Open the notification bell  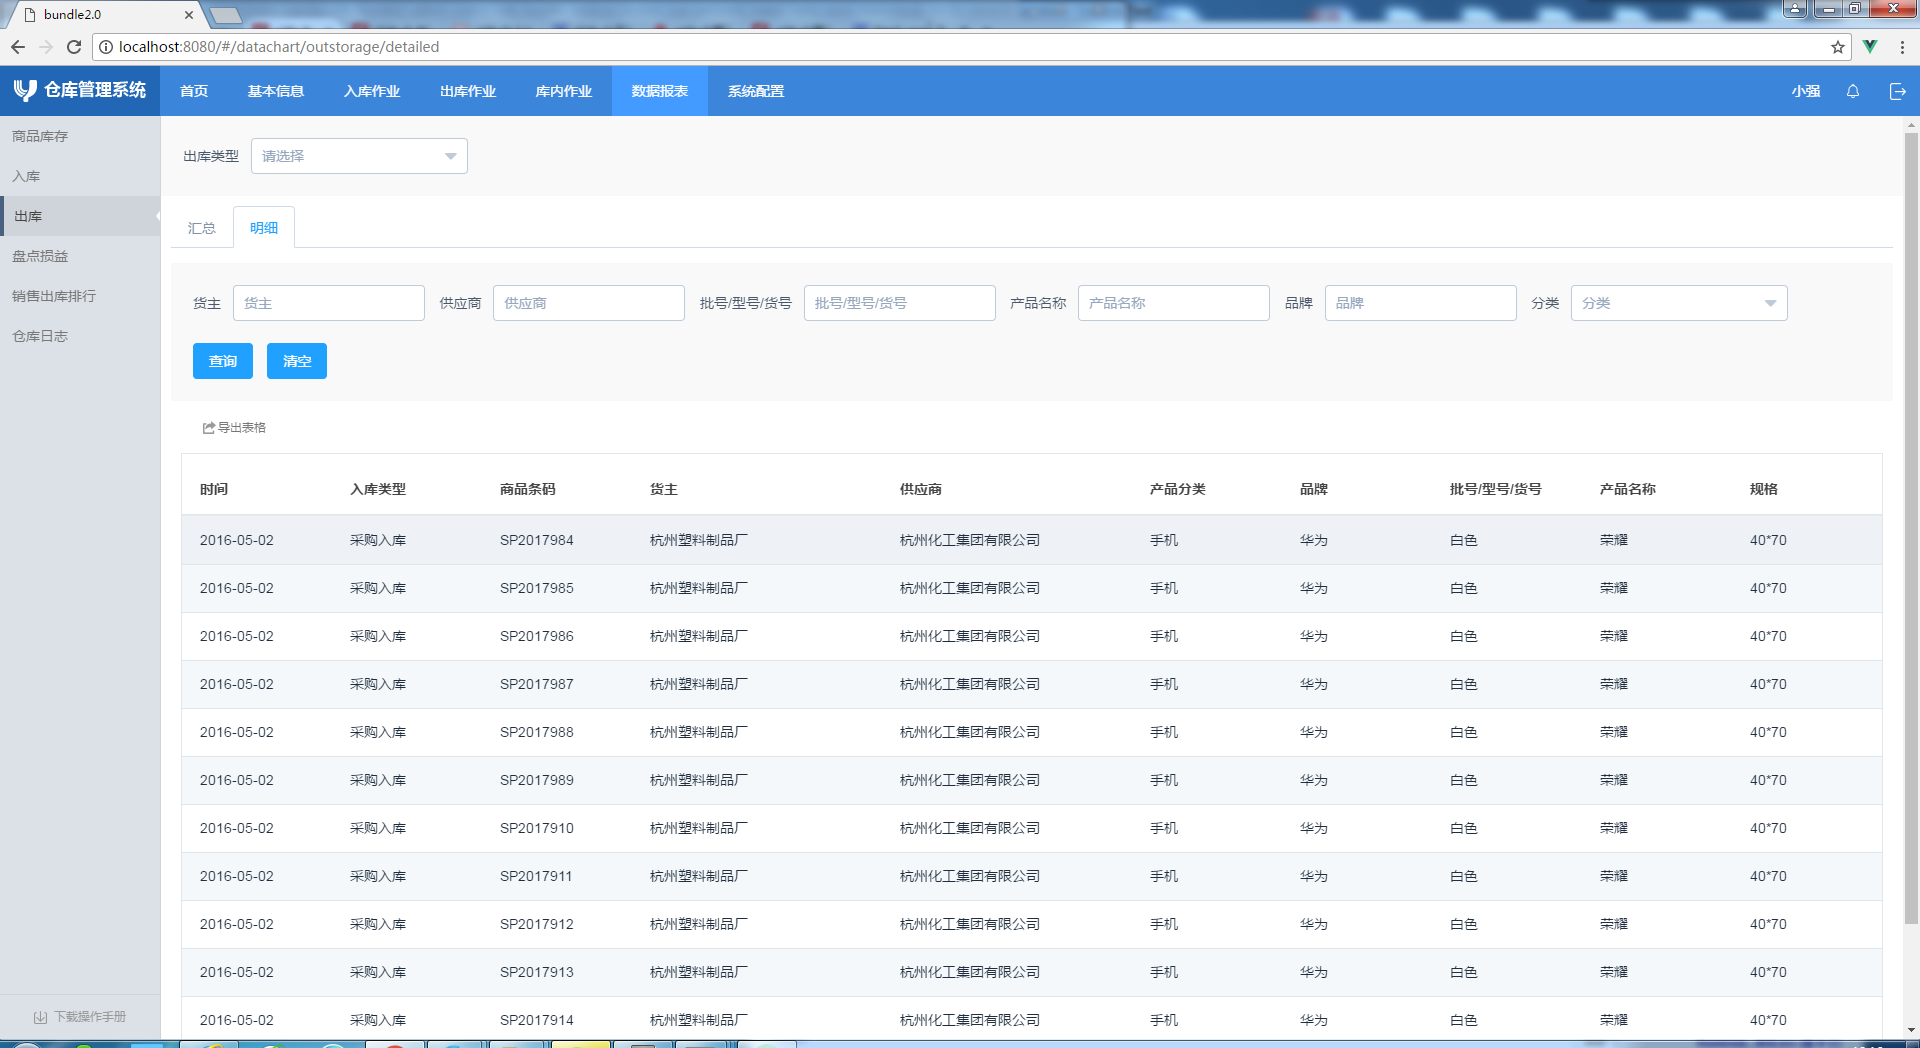(1853, 91)
